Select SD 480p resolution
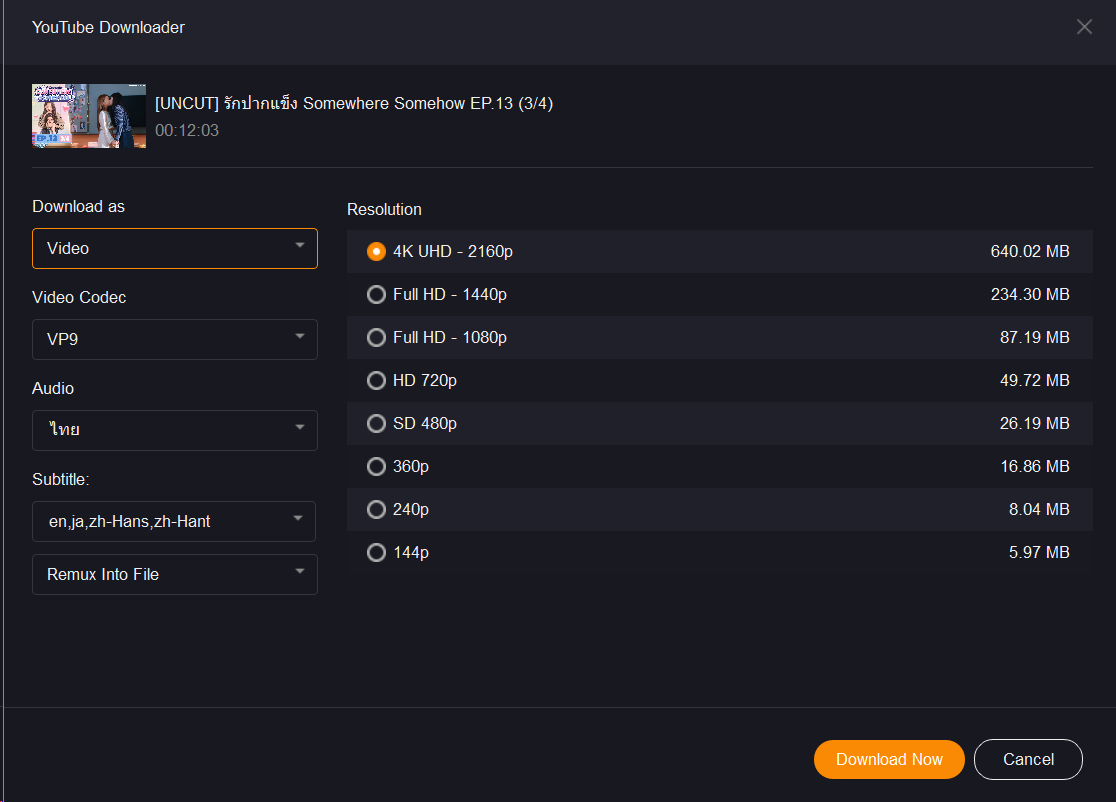Image resolution: width=1116 pixels, height=802 pixels. click(x=376, y=424)
